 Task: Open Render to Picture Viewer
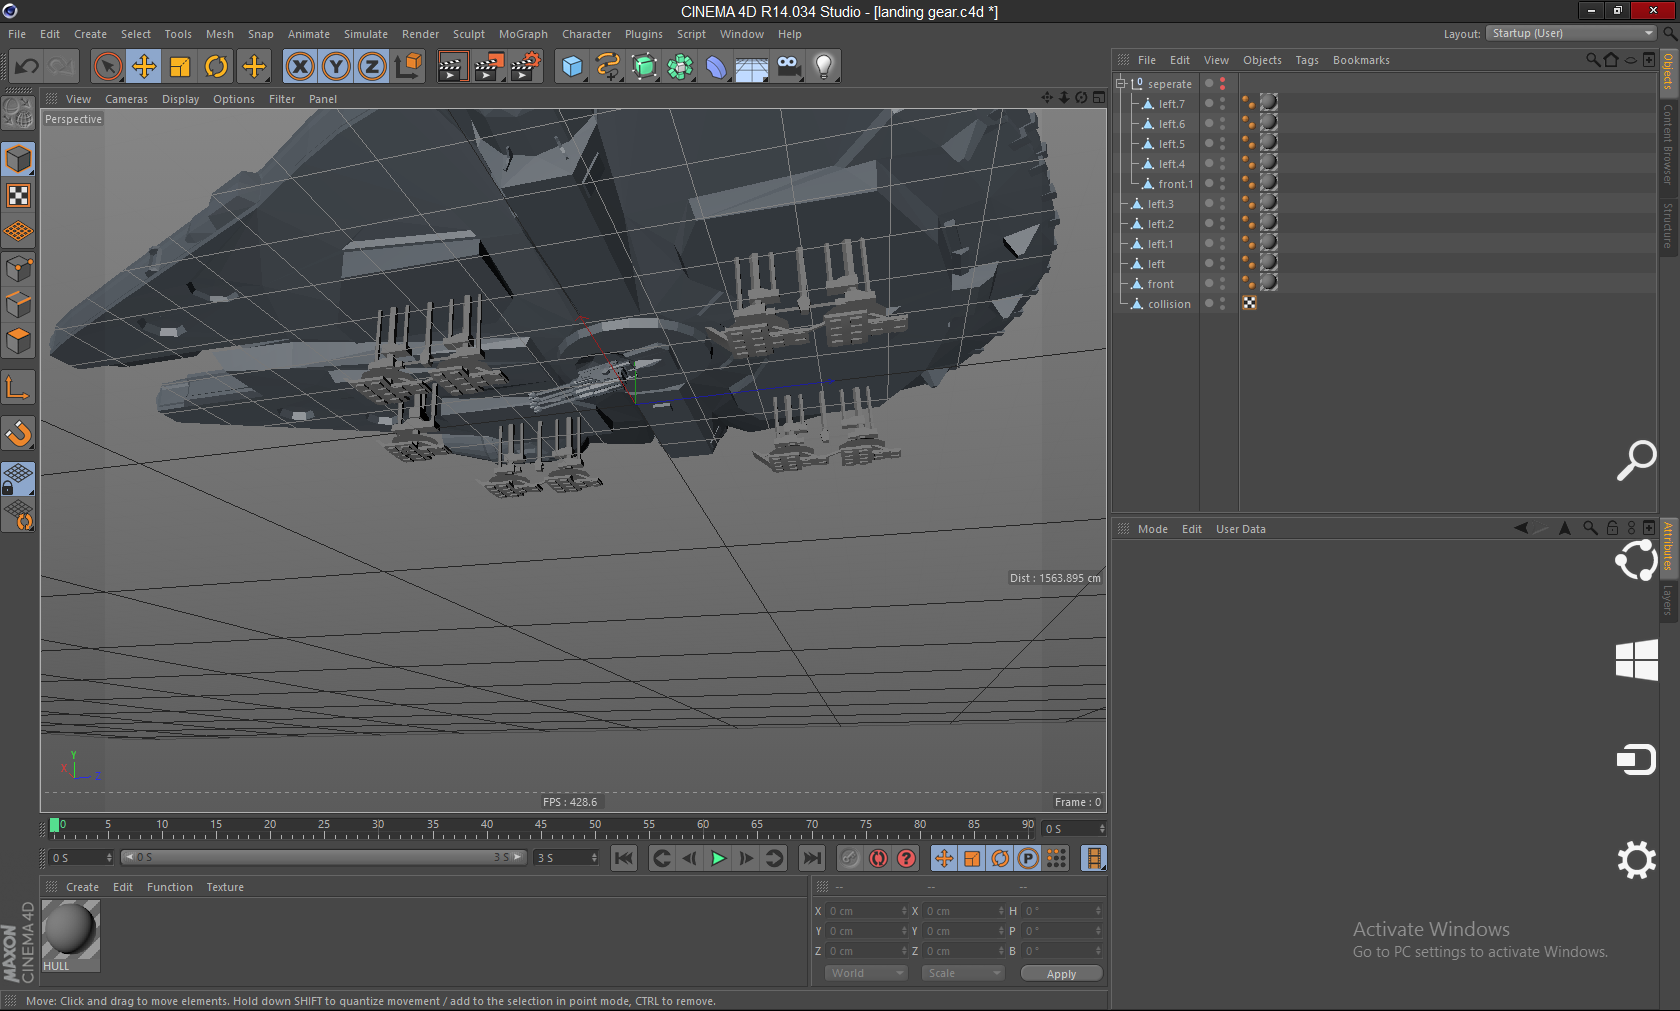(x=488, y=67)
